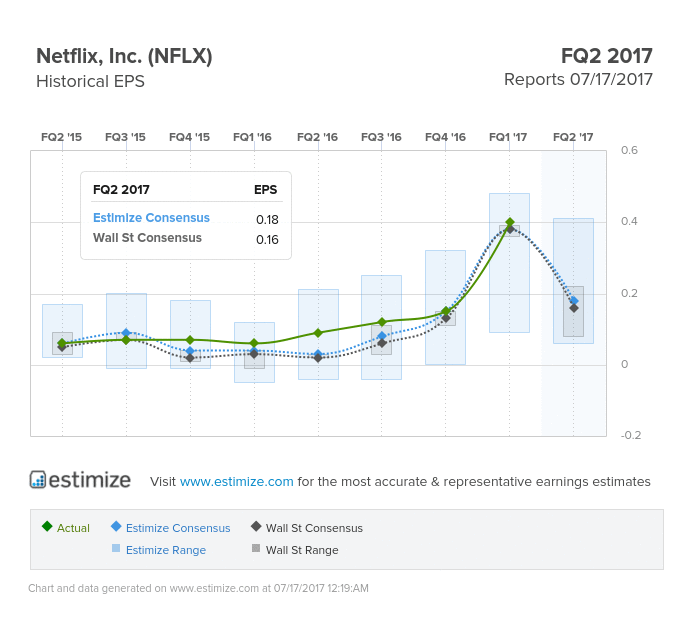Click the blue Estimize Consensus legend diamond
Screen dimensions: 685x620
116,526
